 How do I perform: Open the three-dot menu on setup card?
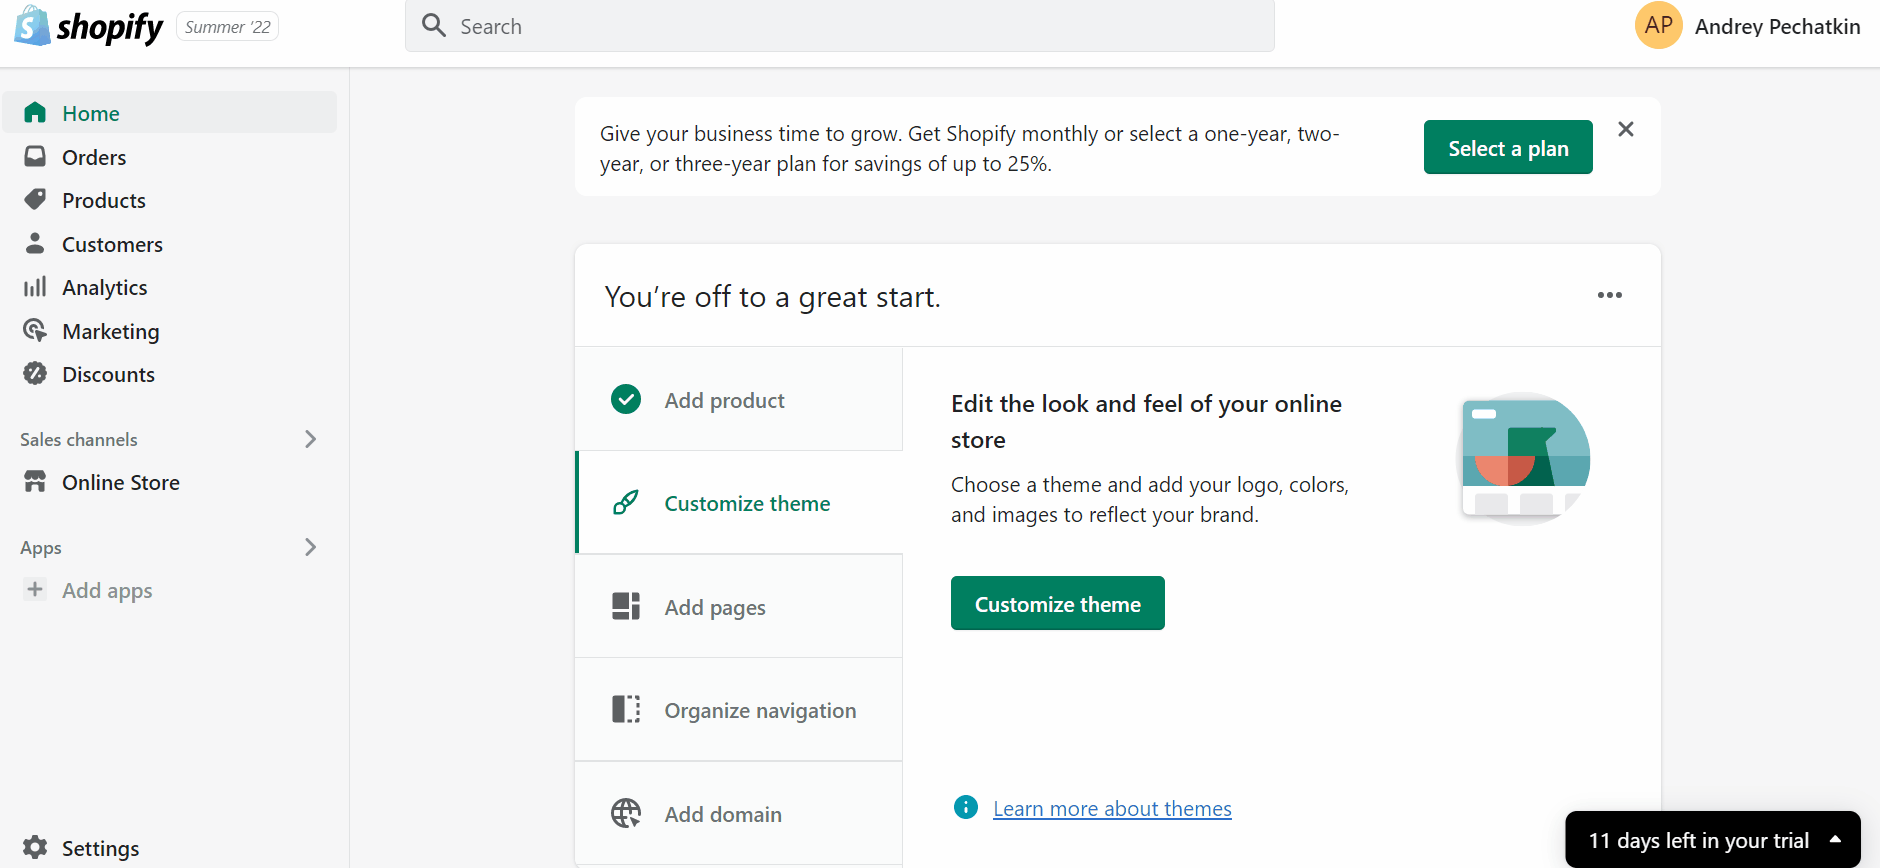pos(1610,295)
